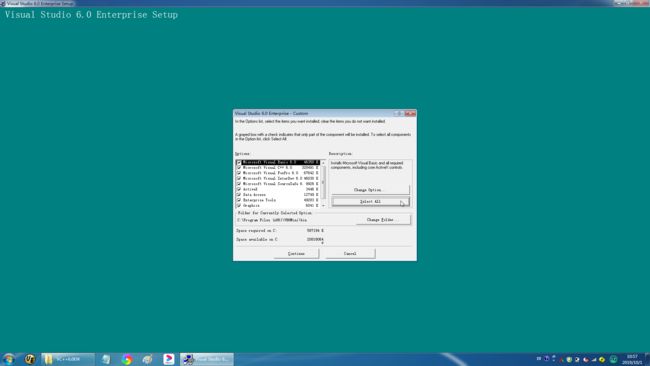650x366 pixels.
Task: Close the Custom setup dialog
Action: pyautogui.click(x=410, y=113)
